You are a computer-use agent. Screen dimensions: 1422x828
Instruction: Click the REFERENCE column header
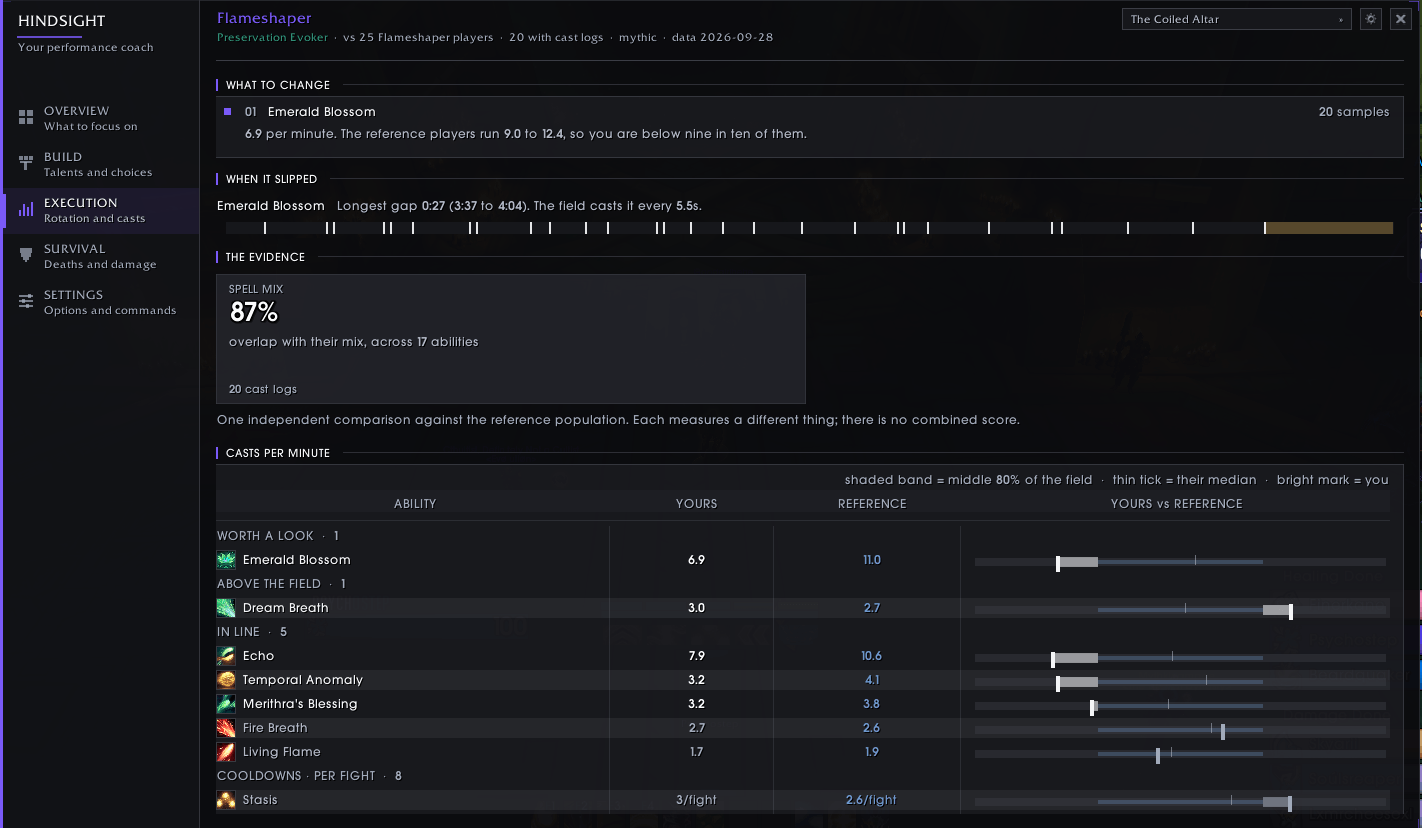[872, 504]
